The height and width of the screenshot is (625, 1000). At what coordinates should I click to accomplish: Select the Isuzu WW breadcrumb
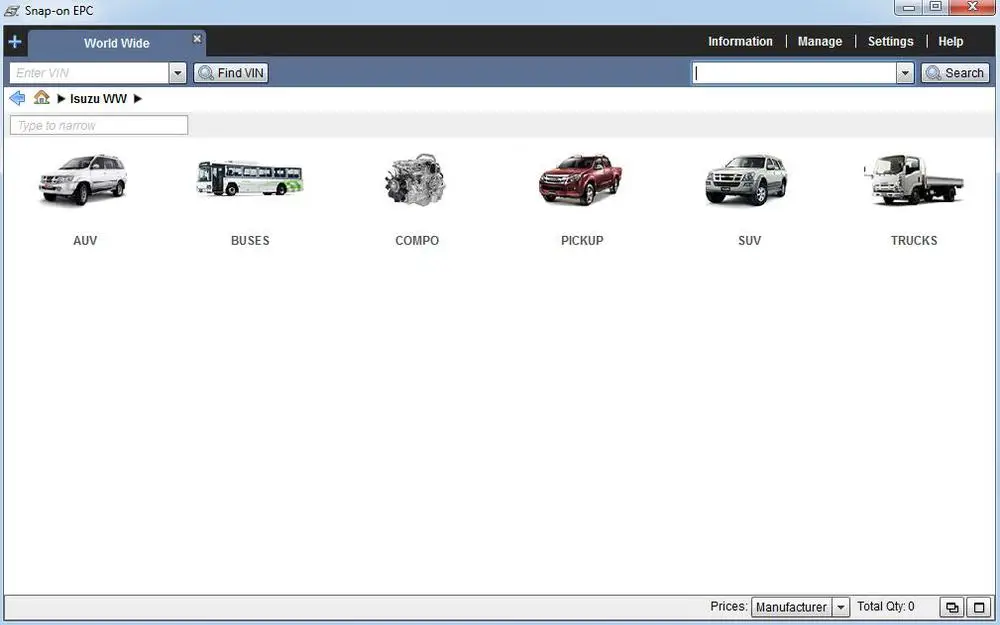98,99
